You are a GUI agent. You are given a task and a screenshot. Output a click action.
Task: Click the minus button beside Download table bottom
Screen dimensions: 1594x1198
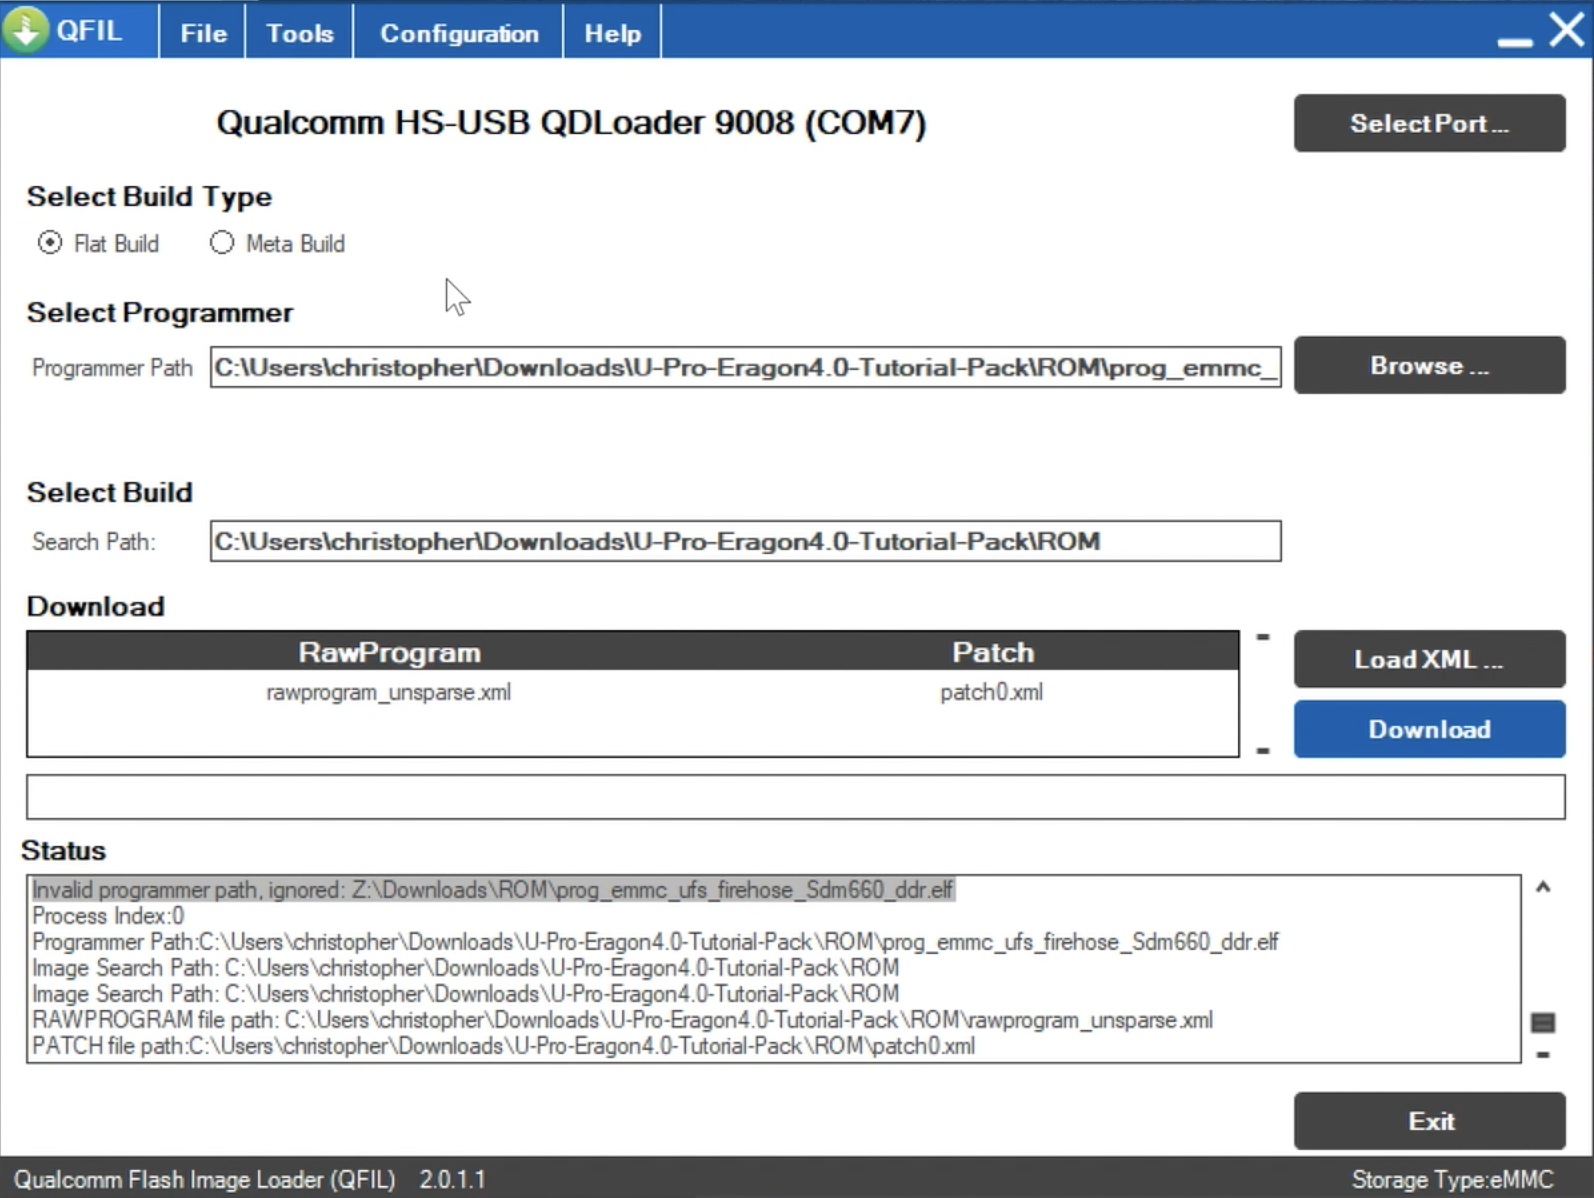[1263, 750]
